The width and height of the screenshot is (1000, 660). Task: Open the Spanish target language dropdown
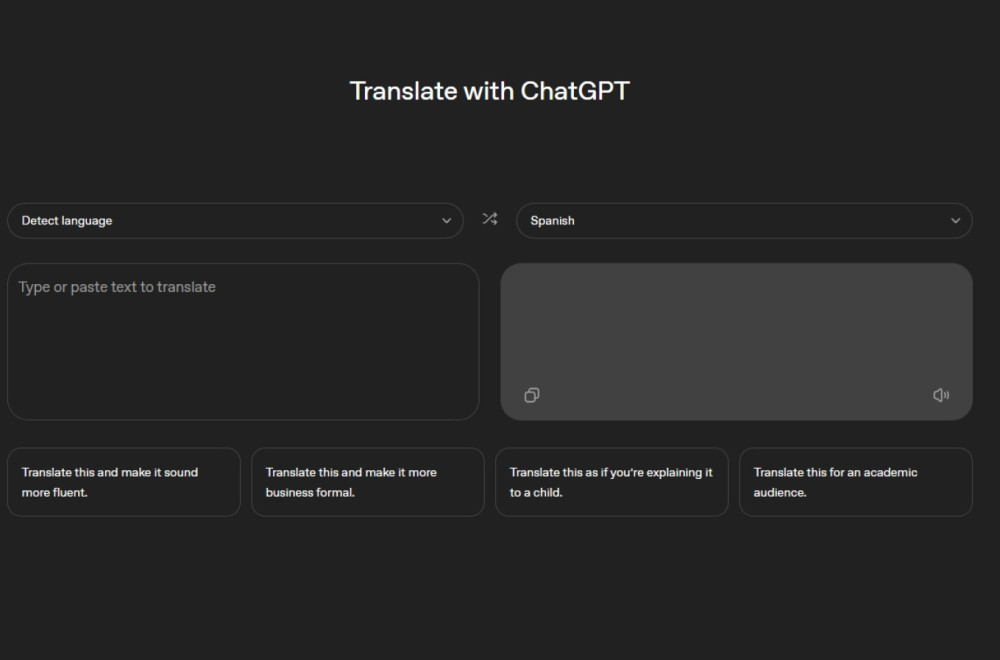click(x=744, y=220)
